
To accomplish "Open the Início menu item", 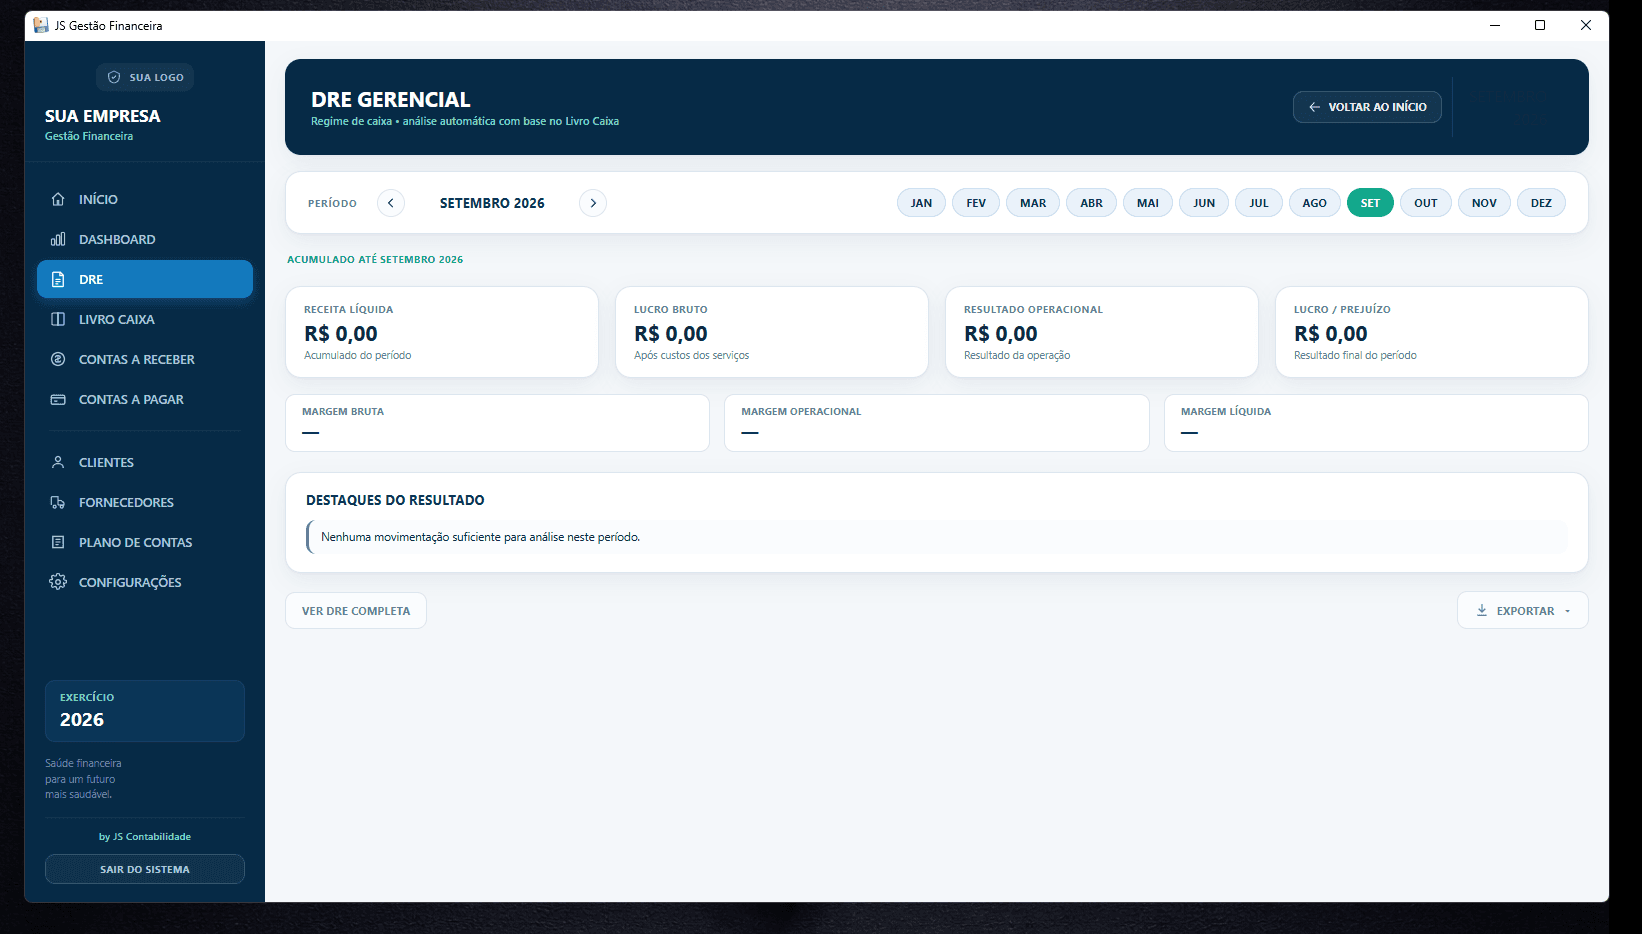I will point(145,199).
